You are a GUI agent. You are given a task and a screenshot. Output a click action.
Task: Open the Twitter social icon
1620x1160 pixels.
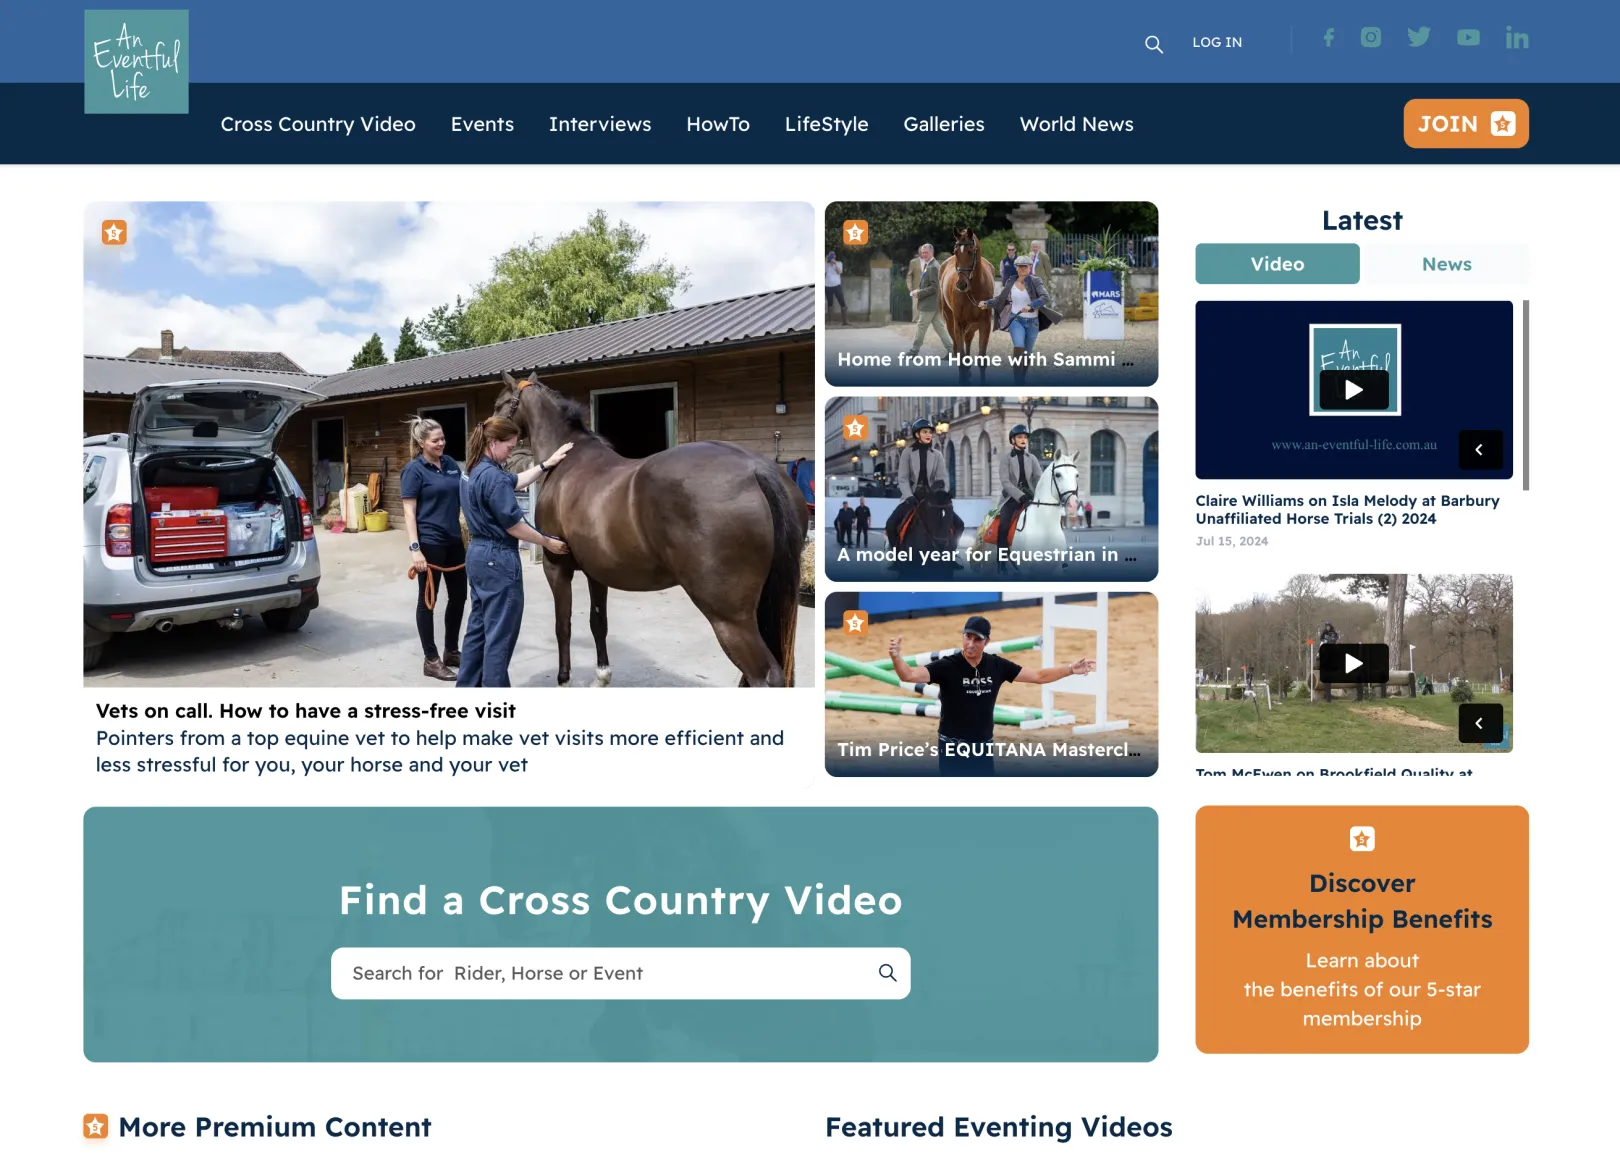[x=1418, y=38]
